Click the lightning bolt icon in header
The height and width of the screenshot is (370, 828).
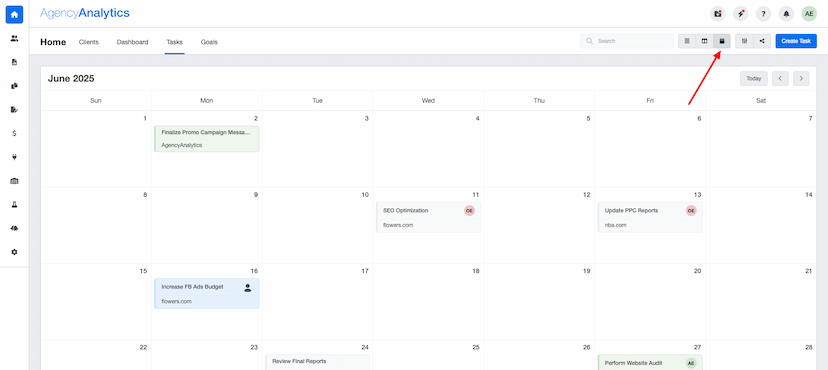point(741,14)
